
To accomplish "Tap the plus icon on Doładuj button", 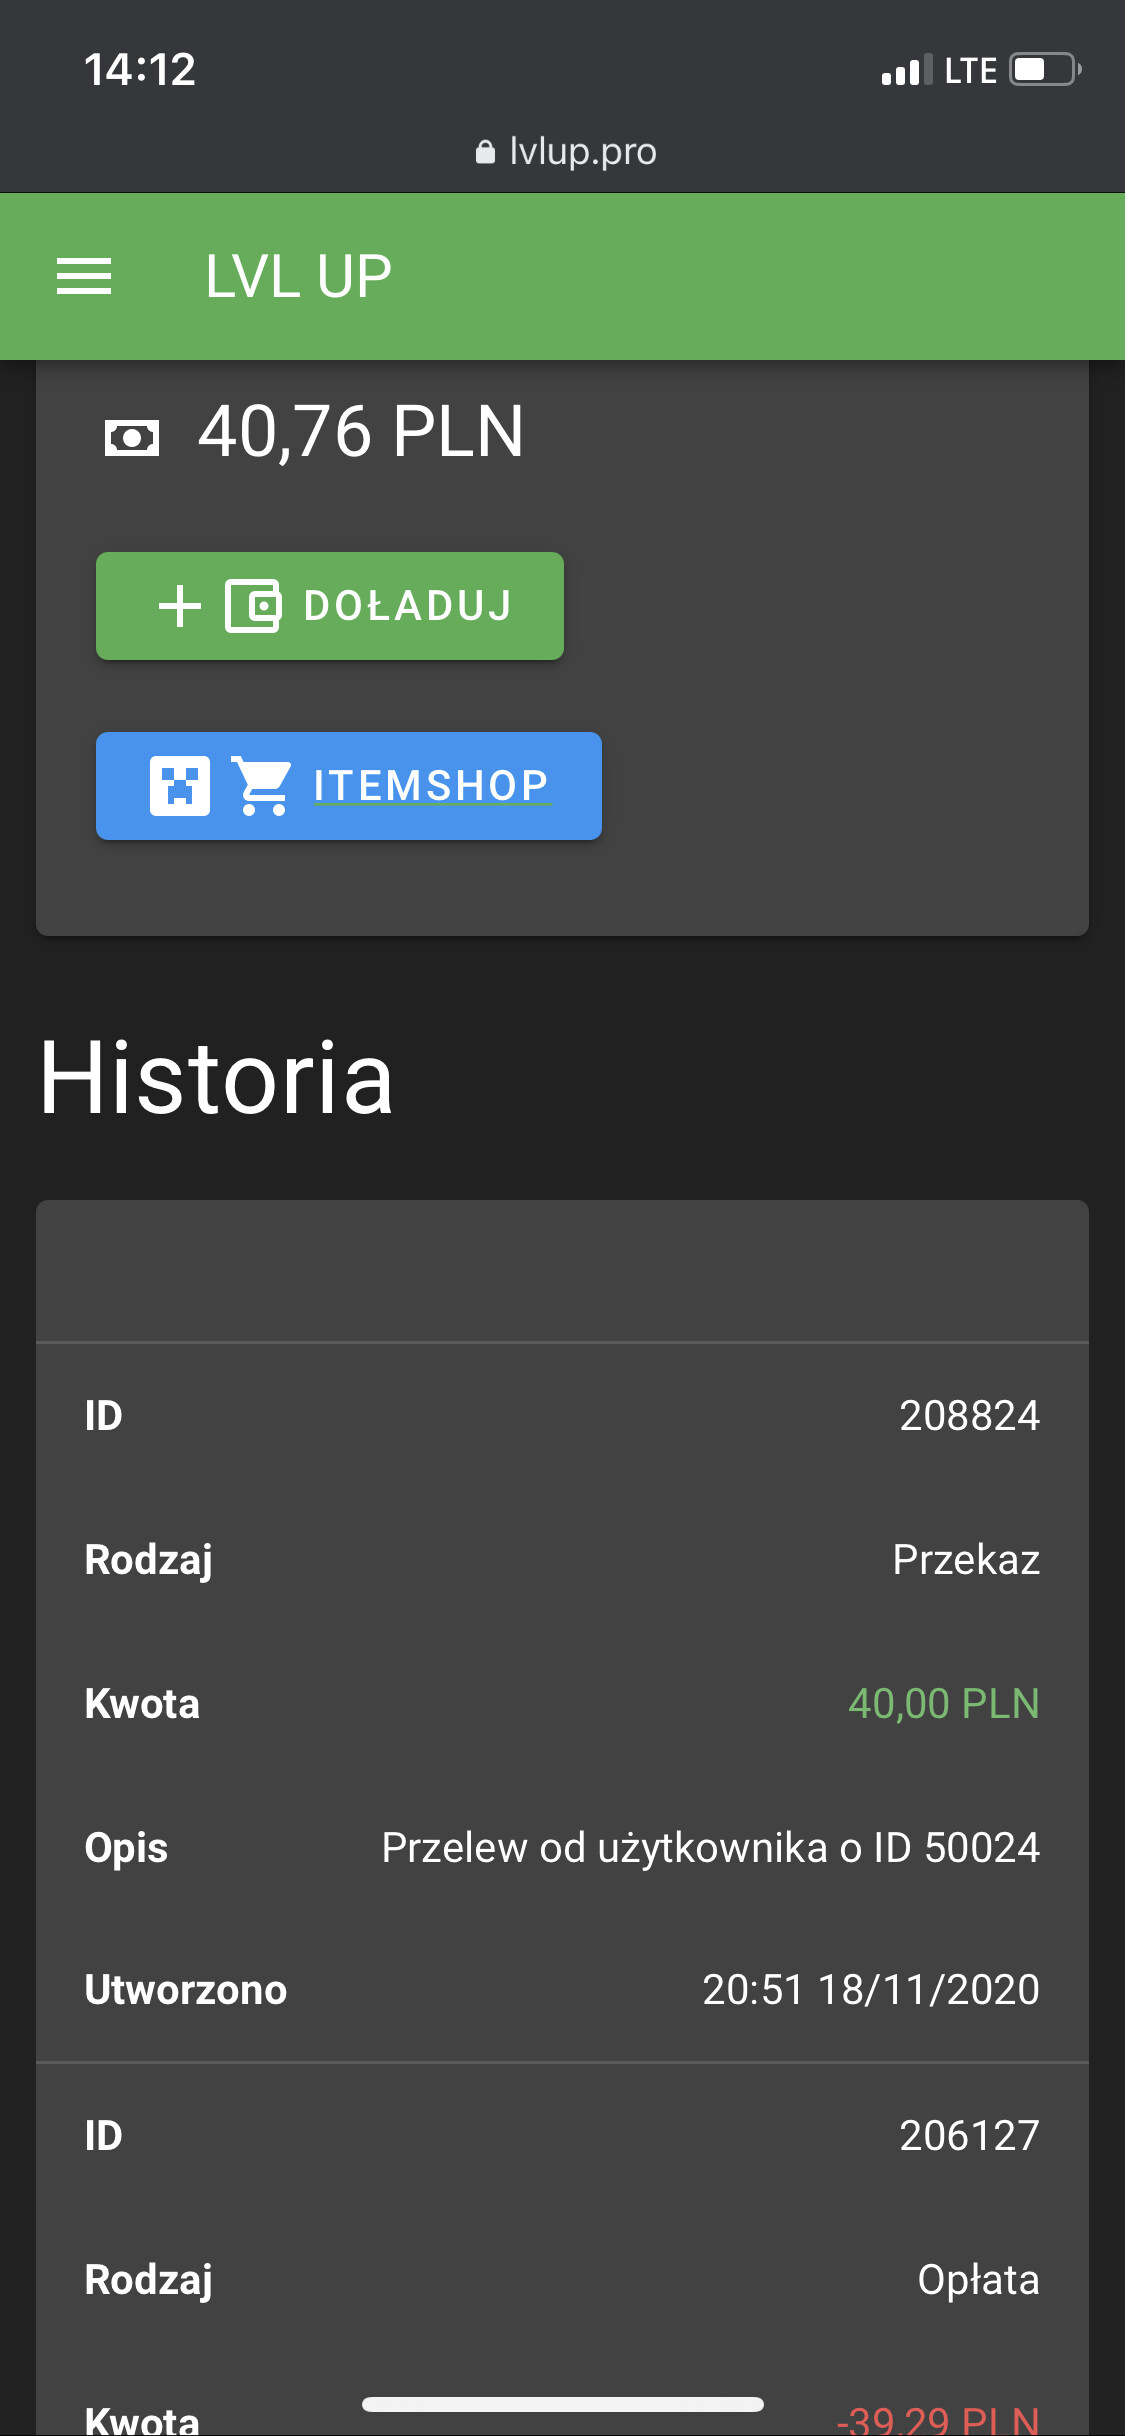I will [180, 606].
